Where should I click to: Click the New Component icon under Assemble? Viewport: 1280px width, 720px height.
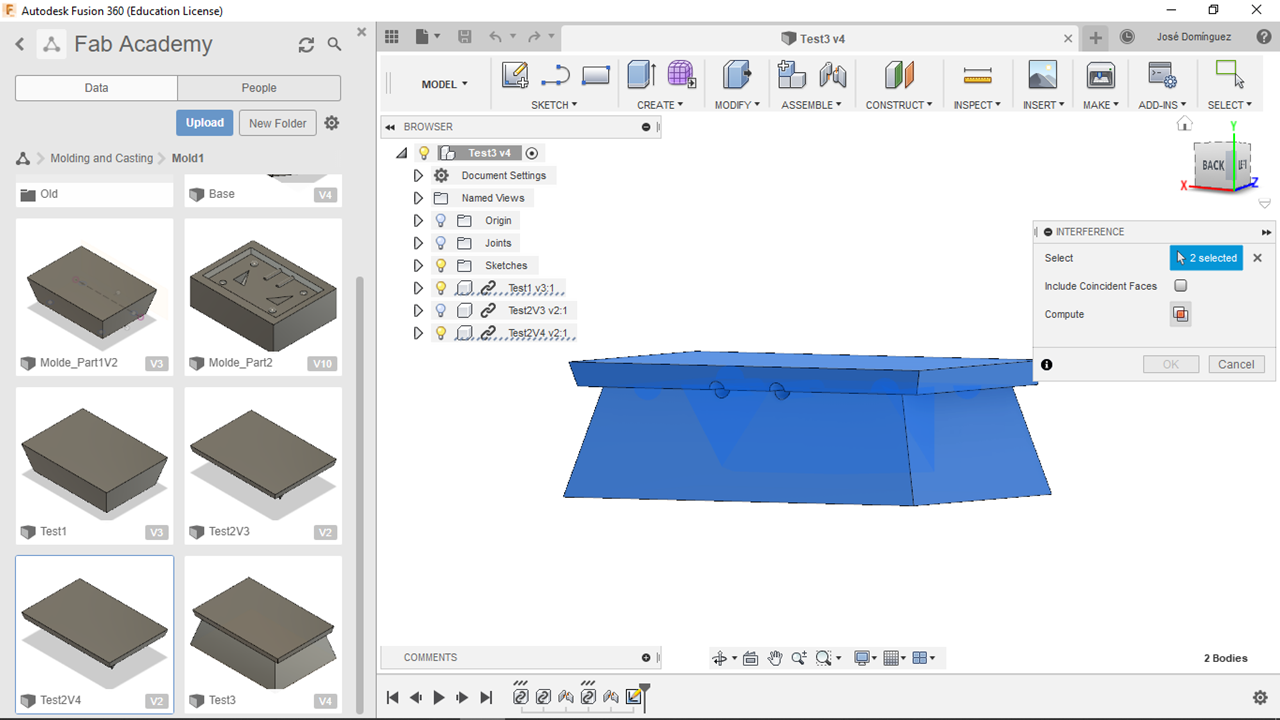792,75
